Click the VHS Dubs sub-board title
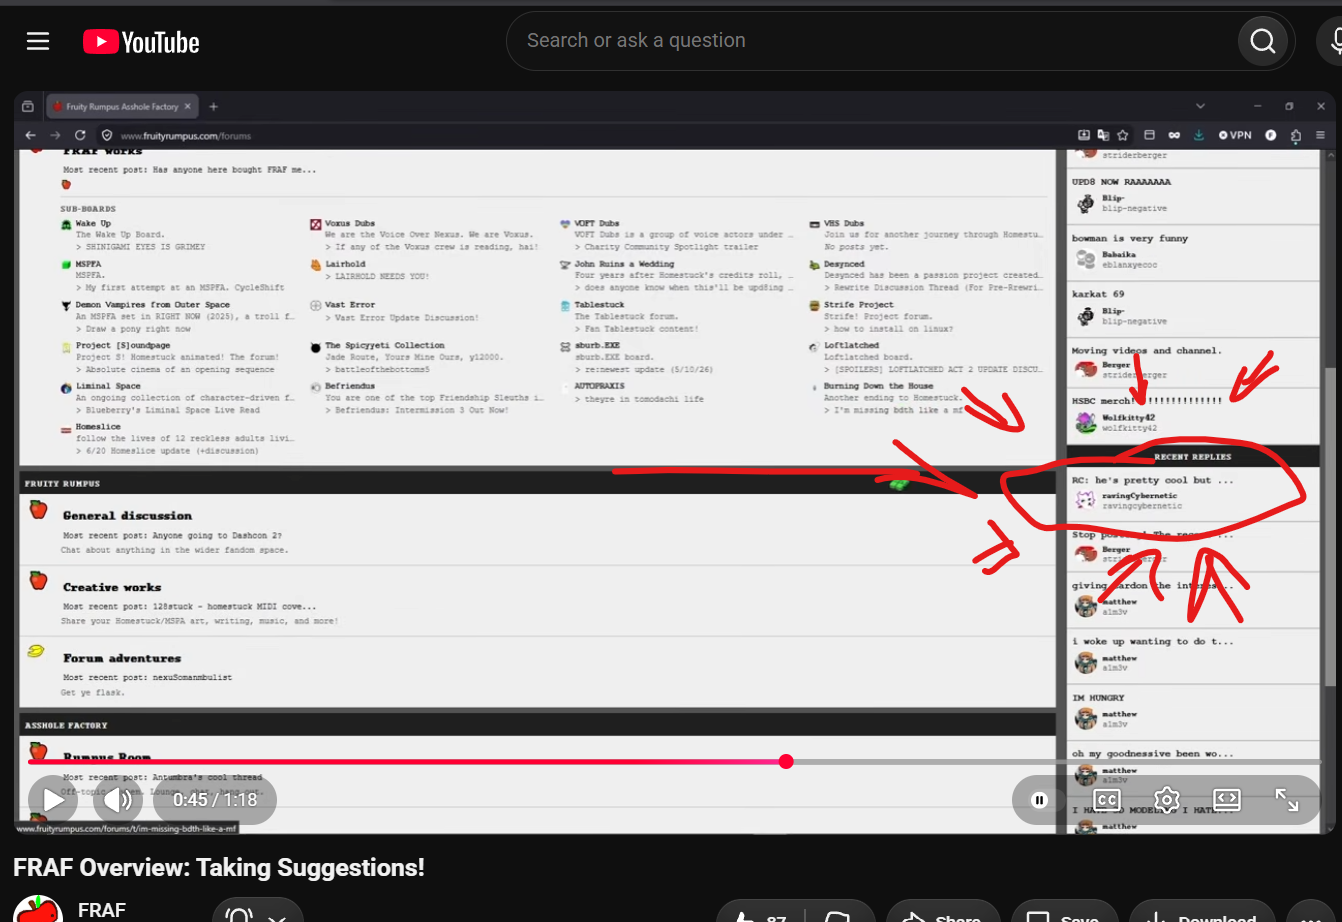 pyautogui.click(x=844, y=224)
